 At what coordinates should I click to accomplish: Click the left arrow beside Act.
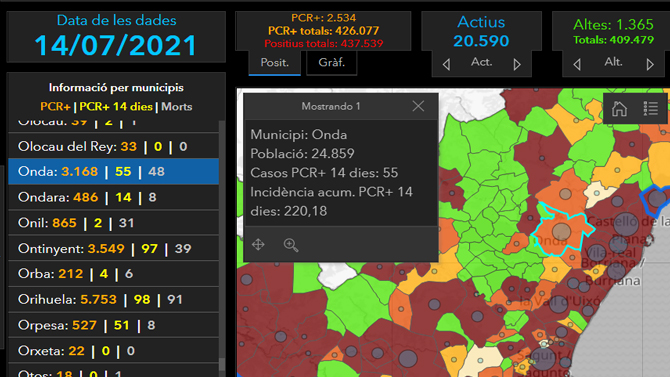(446, 65)
